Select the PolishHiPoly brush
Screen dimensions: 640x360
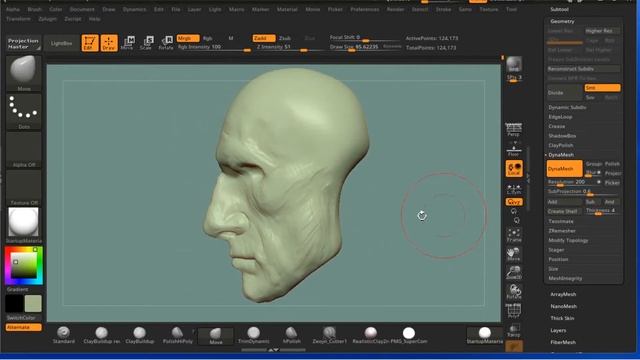178,336
